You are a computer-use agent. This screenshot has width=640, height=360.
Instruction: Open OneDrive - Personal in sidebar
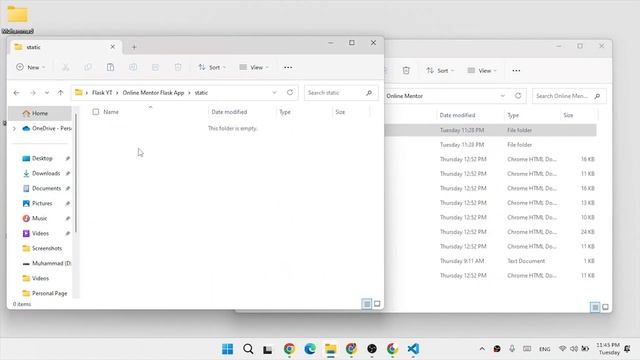click(46, 129)
